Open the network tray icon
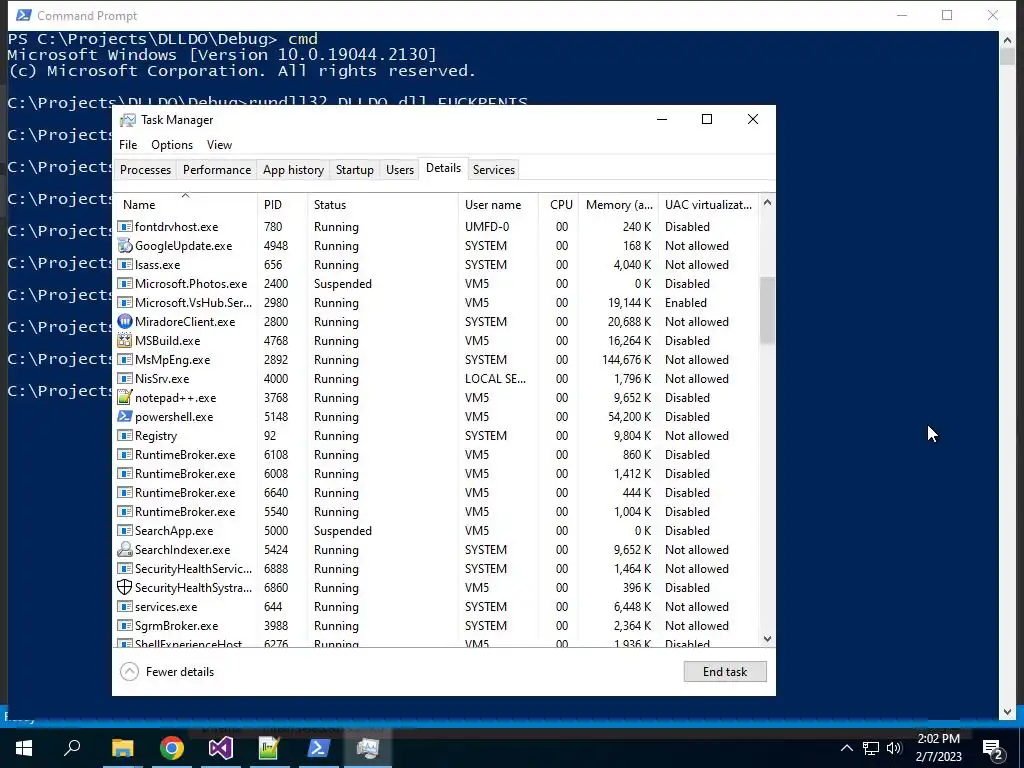The image size is (1024, 768). [871, 748]
